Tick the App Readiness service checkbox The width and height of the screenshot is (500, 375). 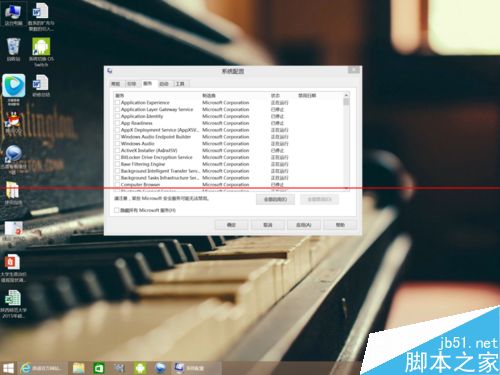tap(117, 123)
